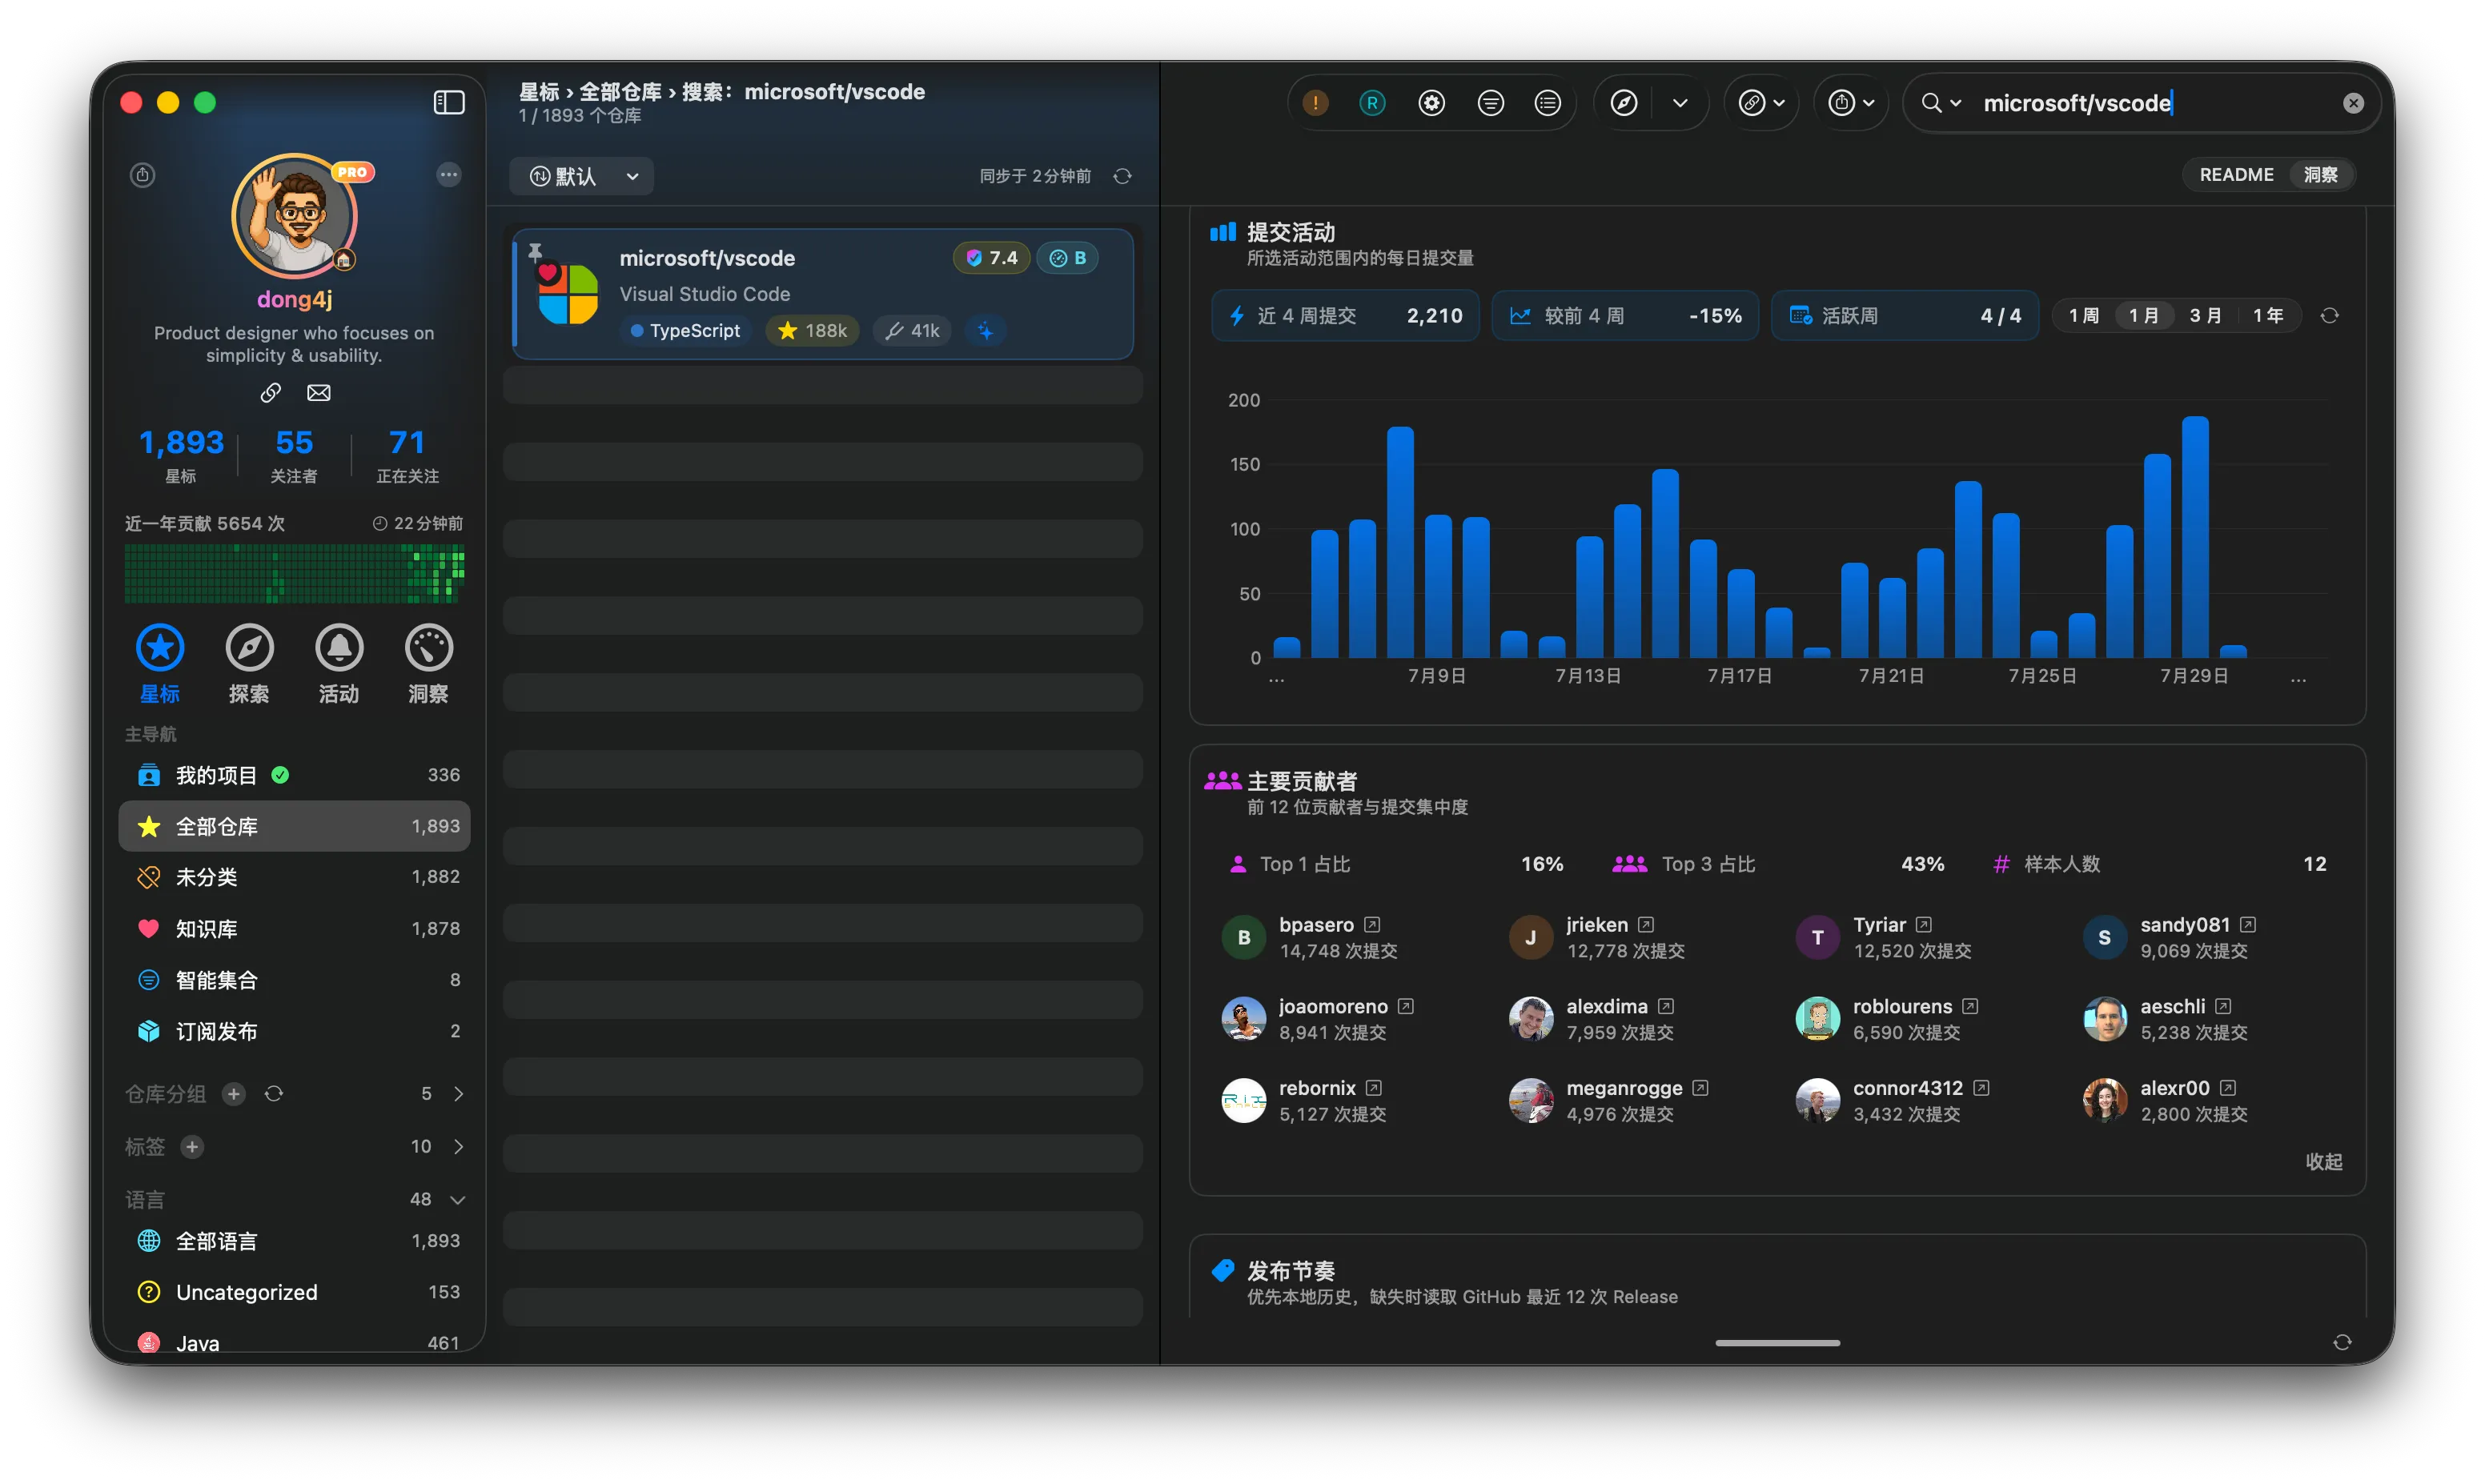Click the microsoft/vscode repository logo thumbnail
Viewport: 2485px width, 1484px height.
point(567,294)
